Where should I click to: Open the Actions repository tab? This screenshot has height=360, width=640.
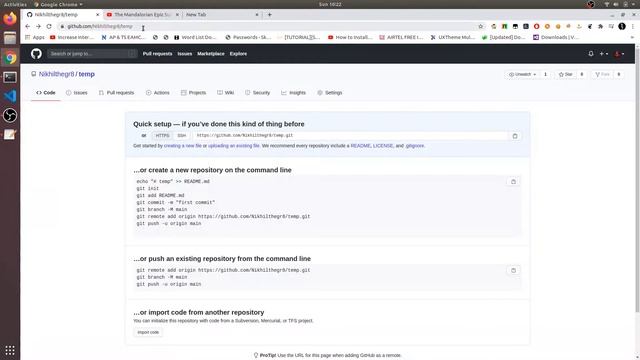(x=158, y=93)
